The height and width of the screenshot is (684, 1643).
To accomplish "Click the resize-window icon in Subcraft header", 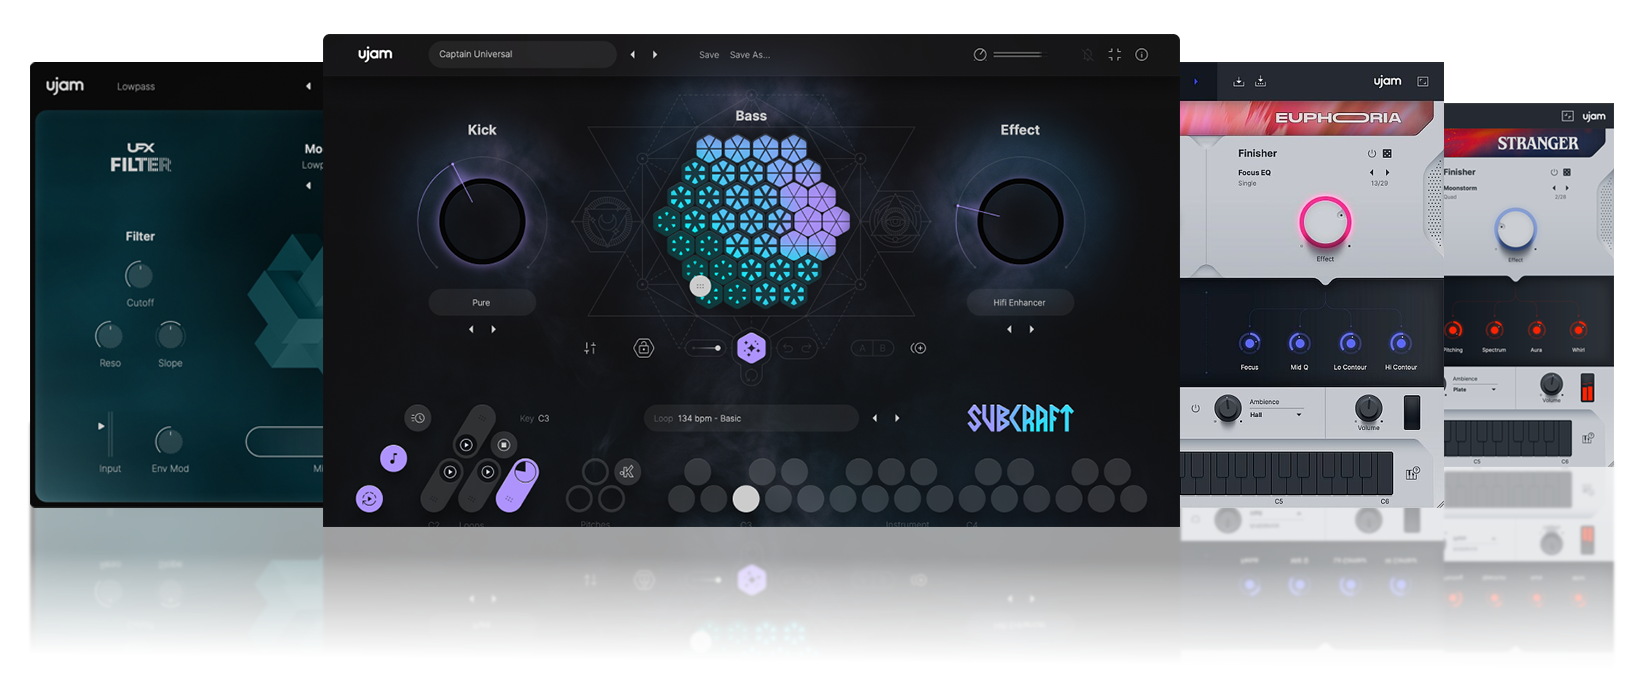I will click(1114, 55).
